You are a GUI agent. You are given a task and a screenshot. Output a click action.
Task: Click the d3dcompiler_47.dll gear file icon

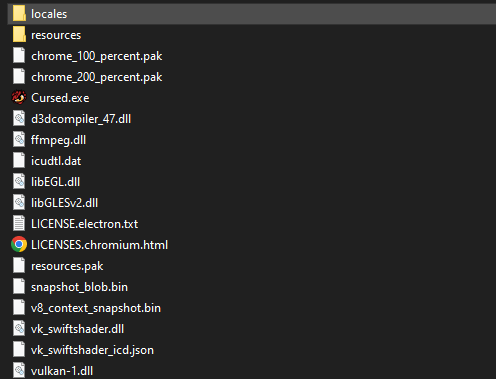[x=19, y=119]
